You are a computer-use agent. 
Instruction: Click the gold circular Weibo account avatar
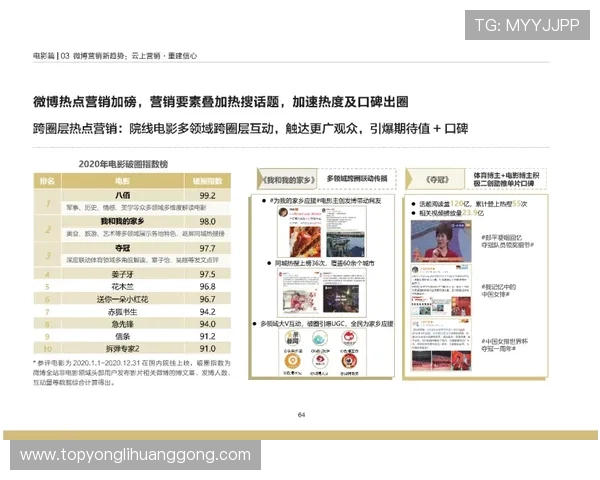tap(292, 361)
